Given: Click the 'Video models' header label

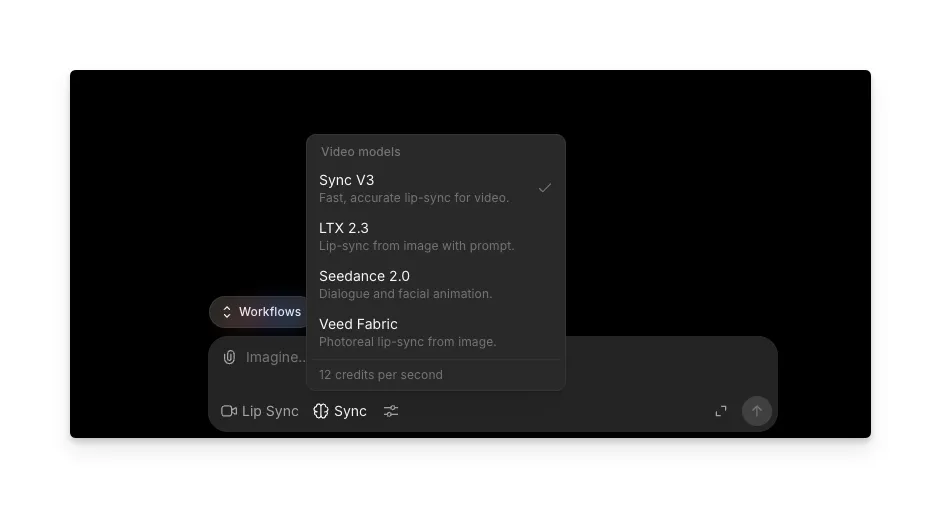Looking at the screenshot, I should pos(360,152).
